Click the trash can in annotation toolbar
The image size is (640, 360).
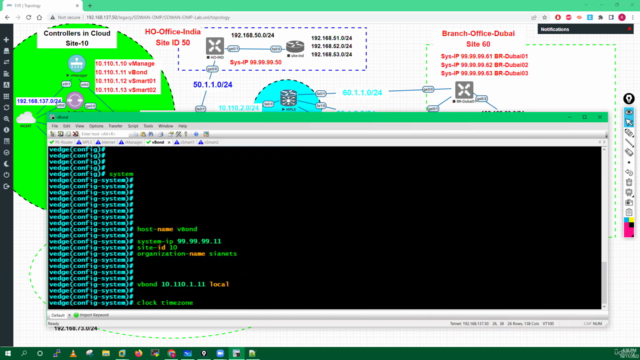click(629, 182)
